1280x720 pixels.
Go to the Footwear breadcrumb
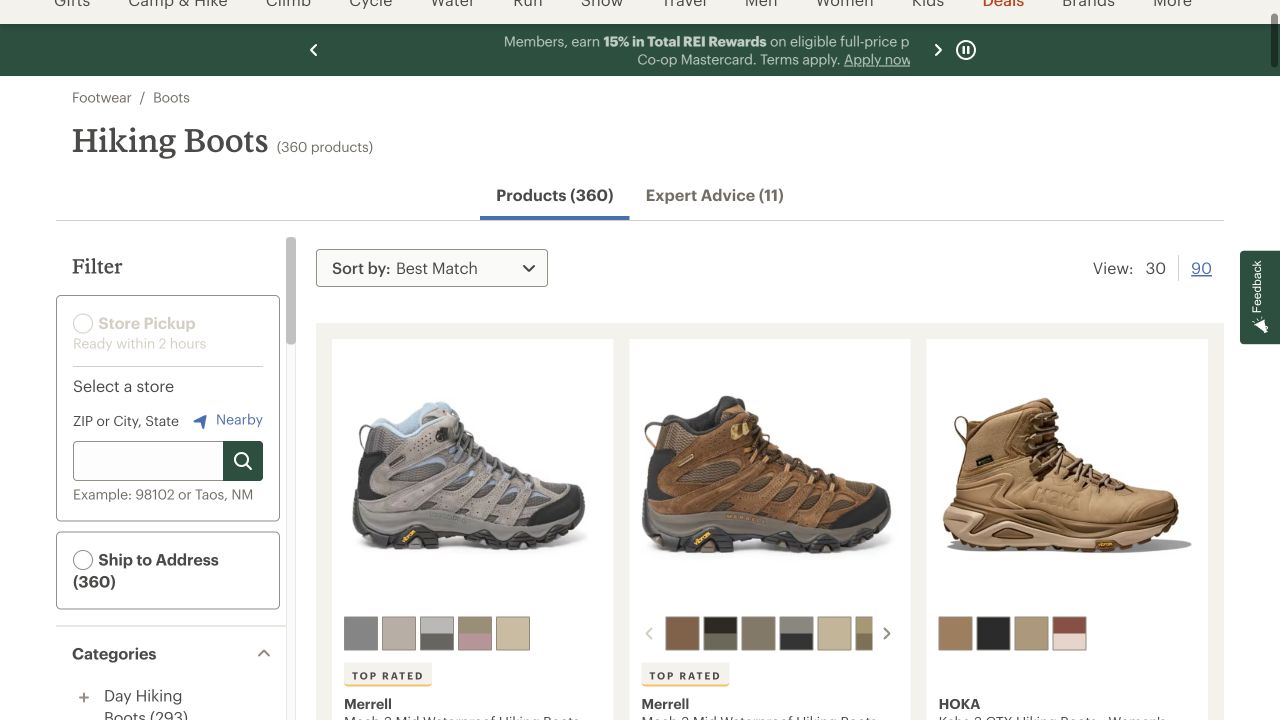pos(102,98)
